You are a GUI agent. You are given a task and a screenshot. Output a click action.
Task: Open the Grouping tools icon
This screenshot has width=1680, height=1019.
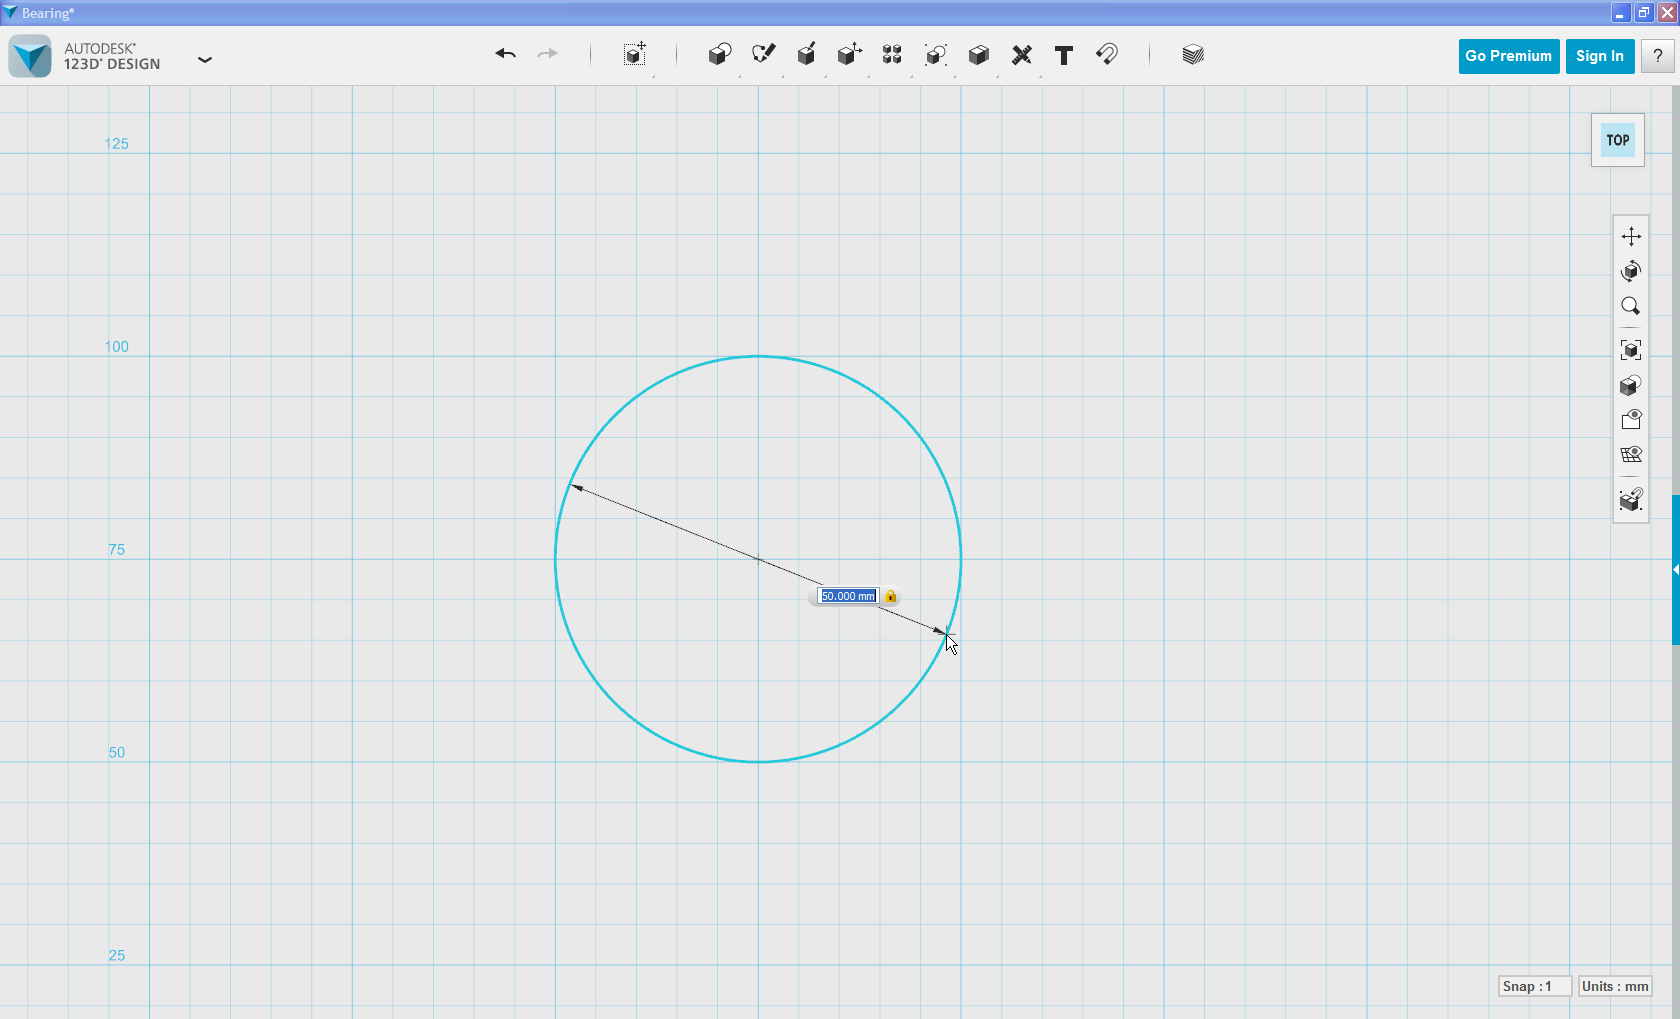coord(936,55)
